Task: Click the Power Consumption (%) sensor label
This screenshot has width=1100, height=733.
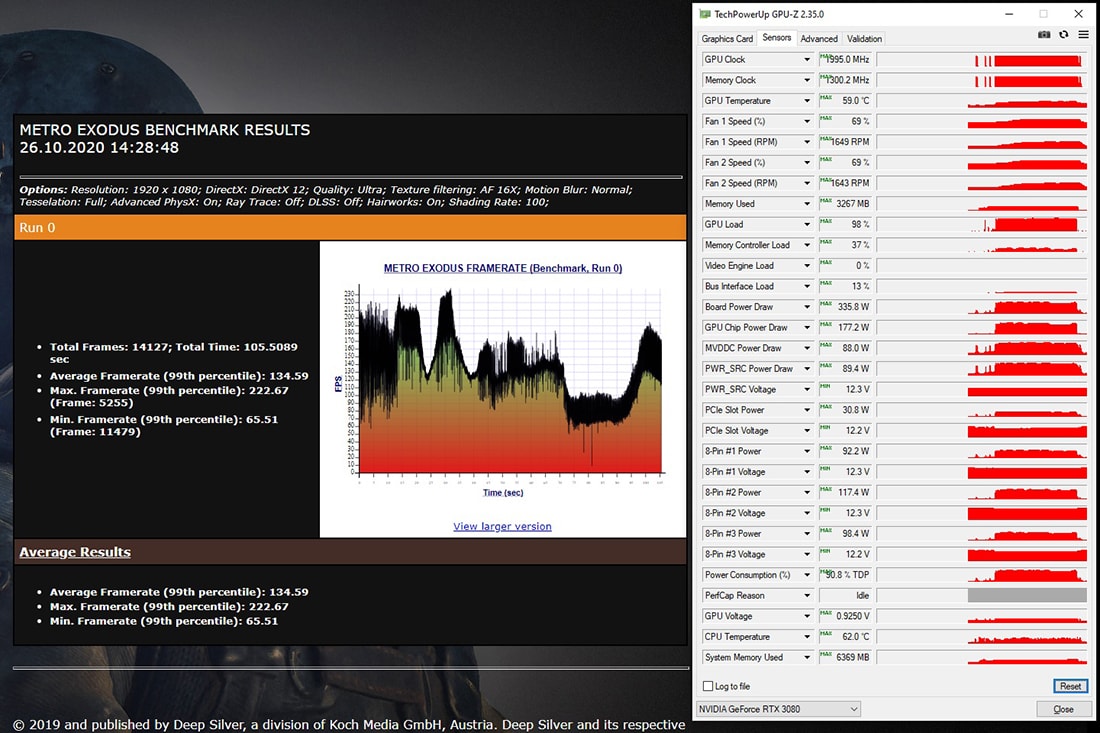Action: pos(747,575)
